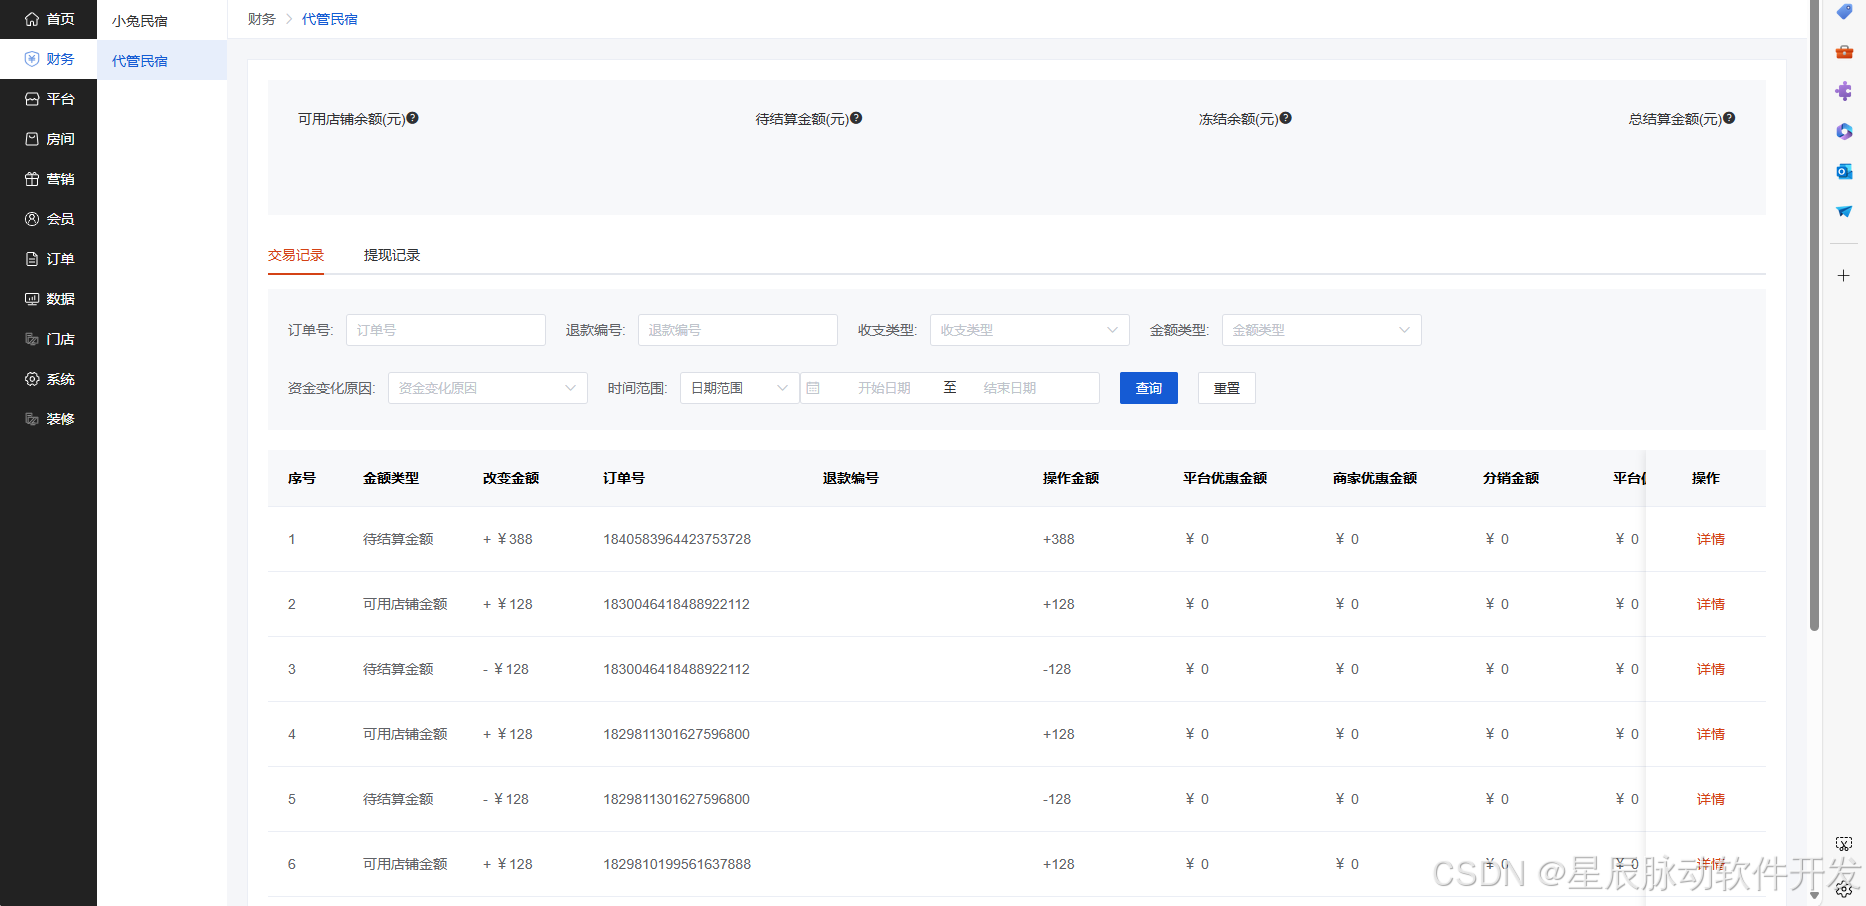Open the 平台 platform menu
This screenshot has width=1866, height=906.
(48, 99)
